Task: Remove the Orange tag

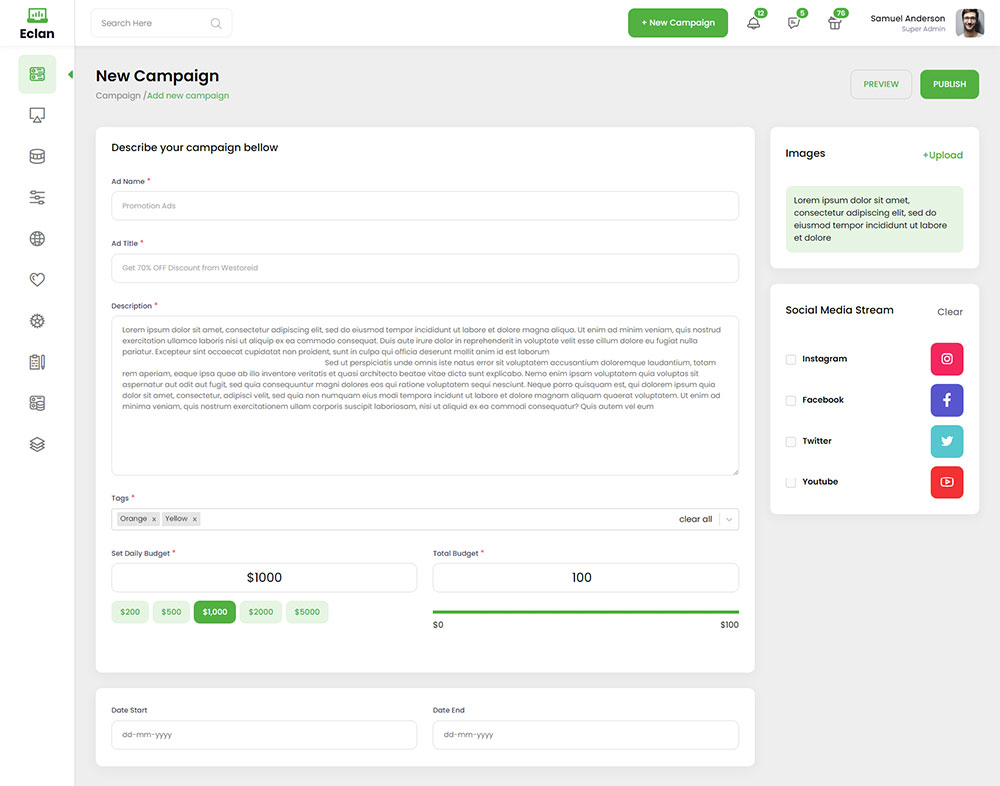Action: (x=154, y=519)
